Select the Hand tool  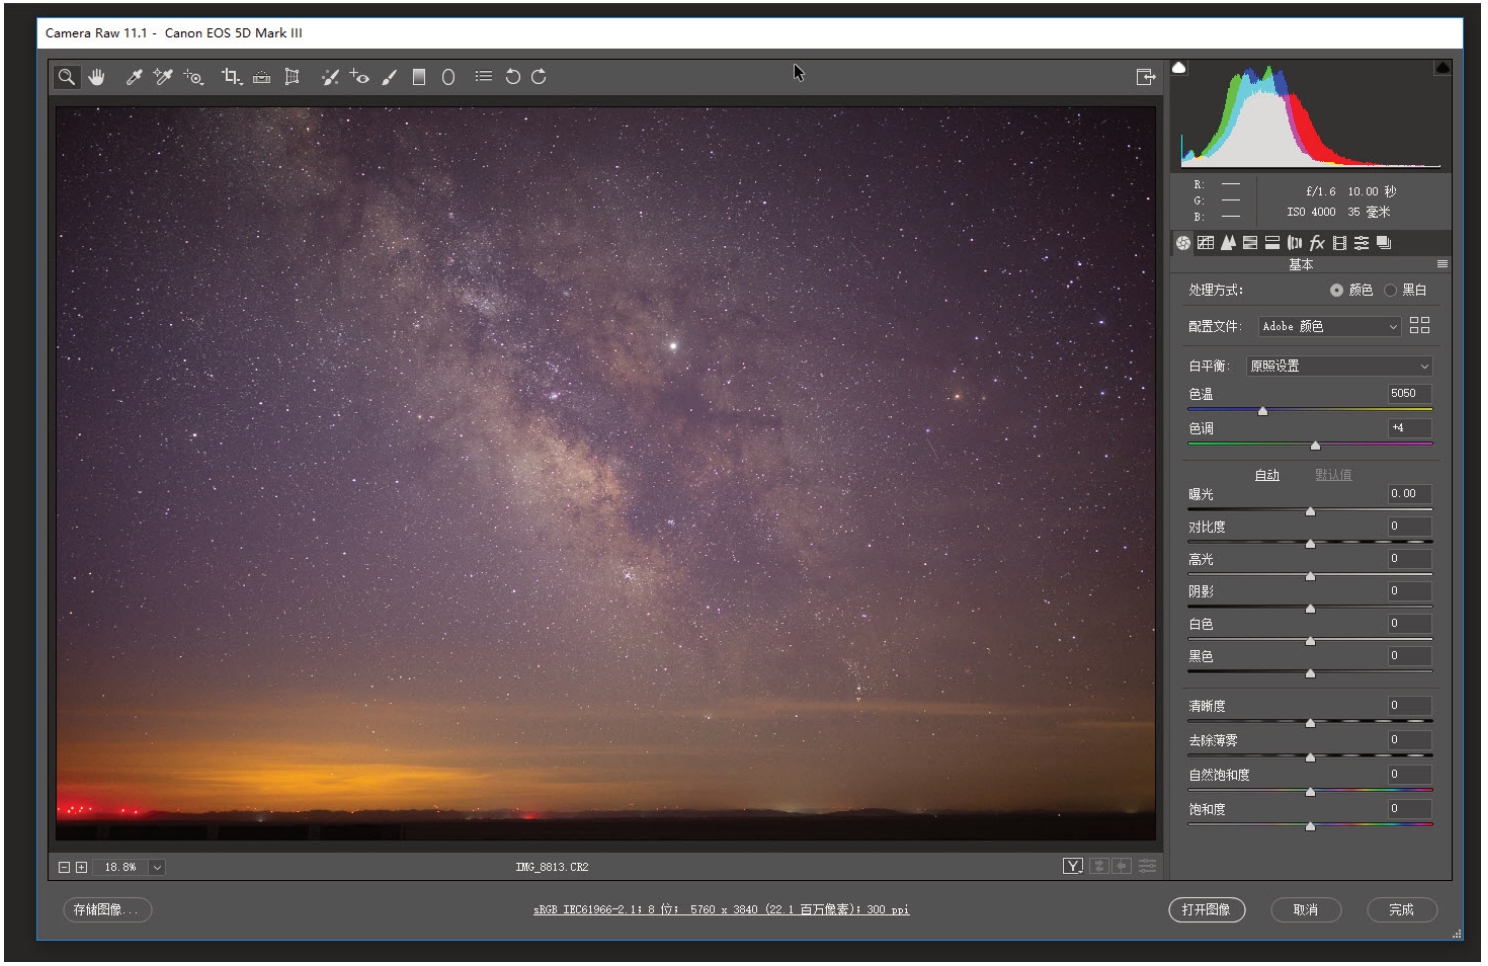coord(97,77)
